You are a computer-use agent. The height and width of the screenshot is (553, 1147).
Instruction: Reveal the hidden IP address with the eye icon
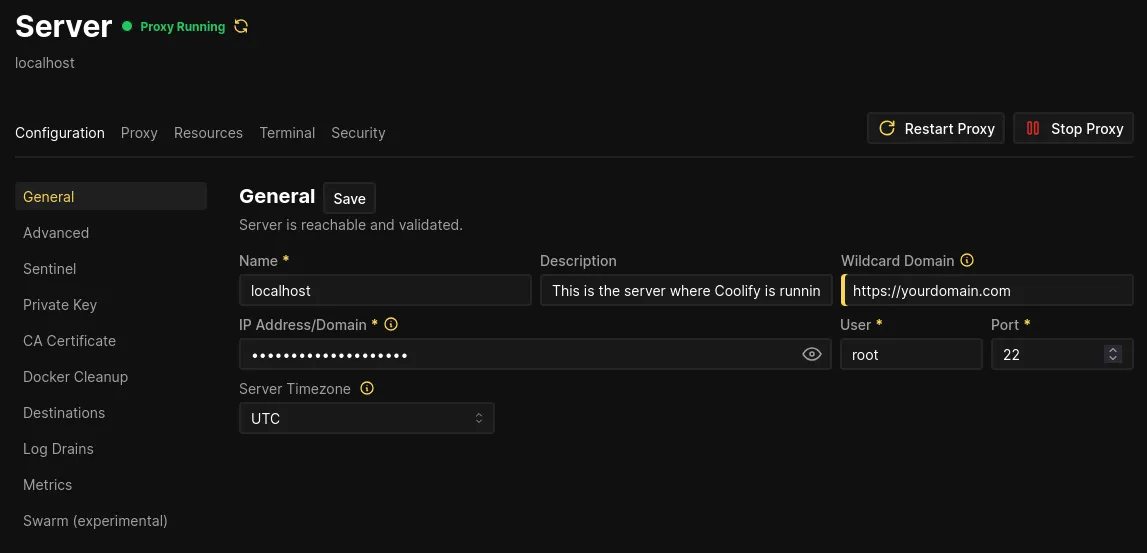click(x=811, y=355)
